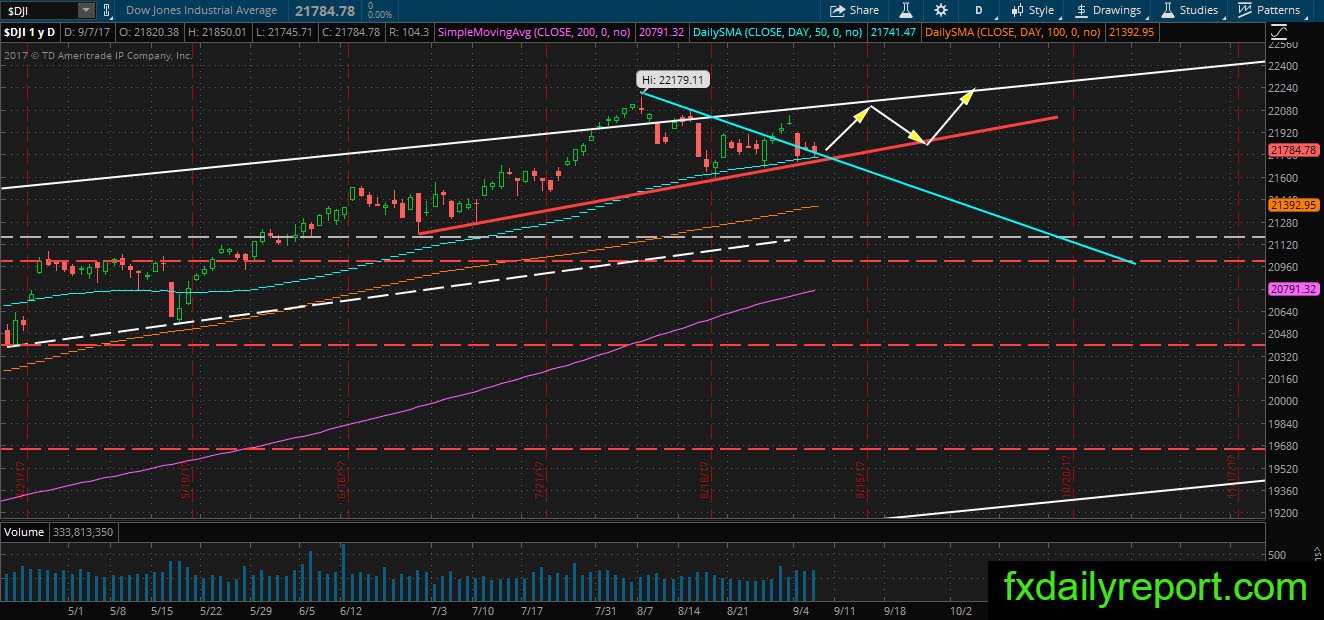The width and height of the screenshot is (1324, 620).
Task: Open chart settings gear icon
Action: pos(941,10)
